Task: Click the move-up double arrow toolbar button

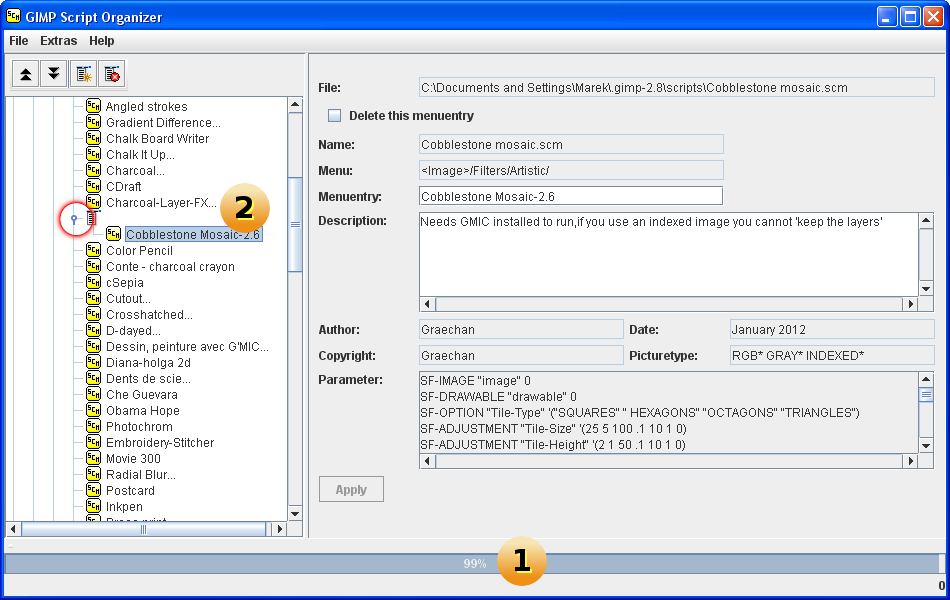Action: pos(25,75)
